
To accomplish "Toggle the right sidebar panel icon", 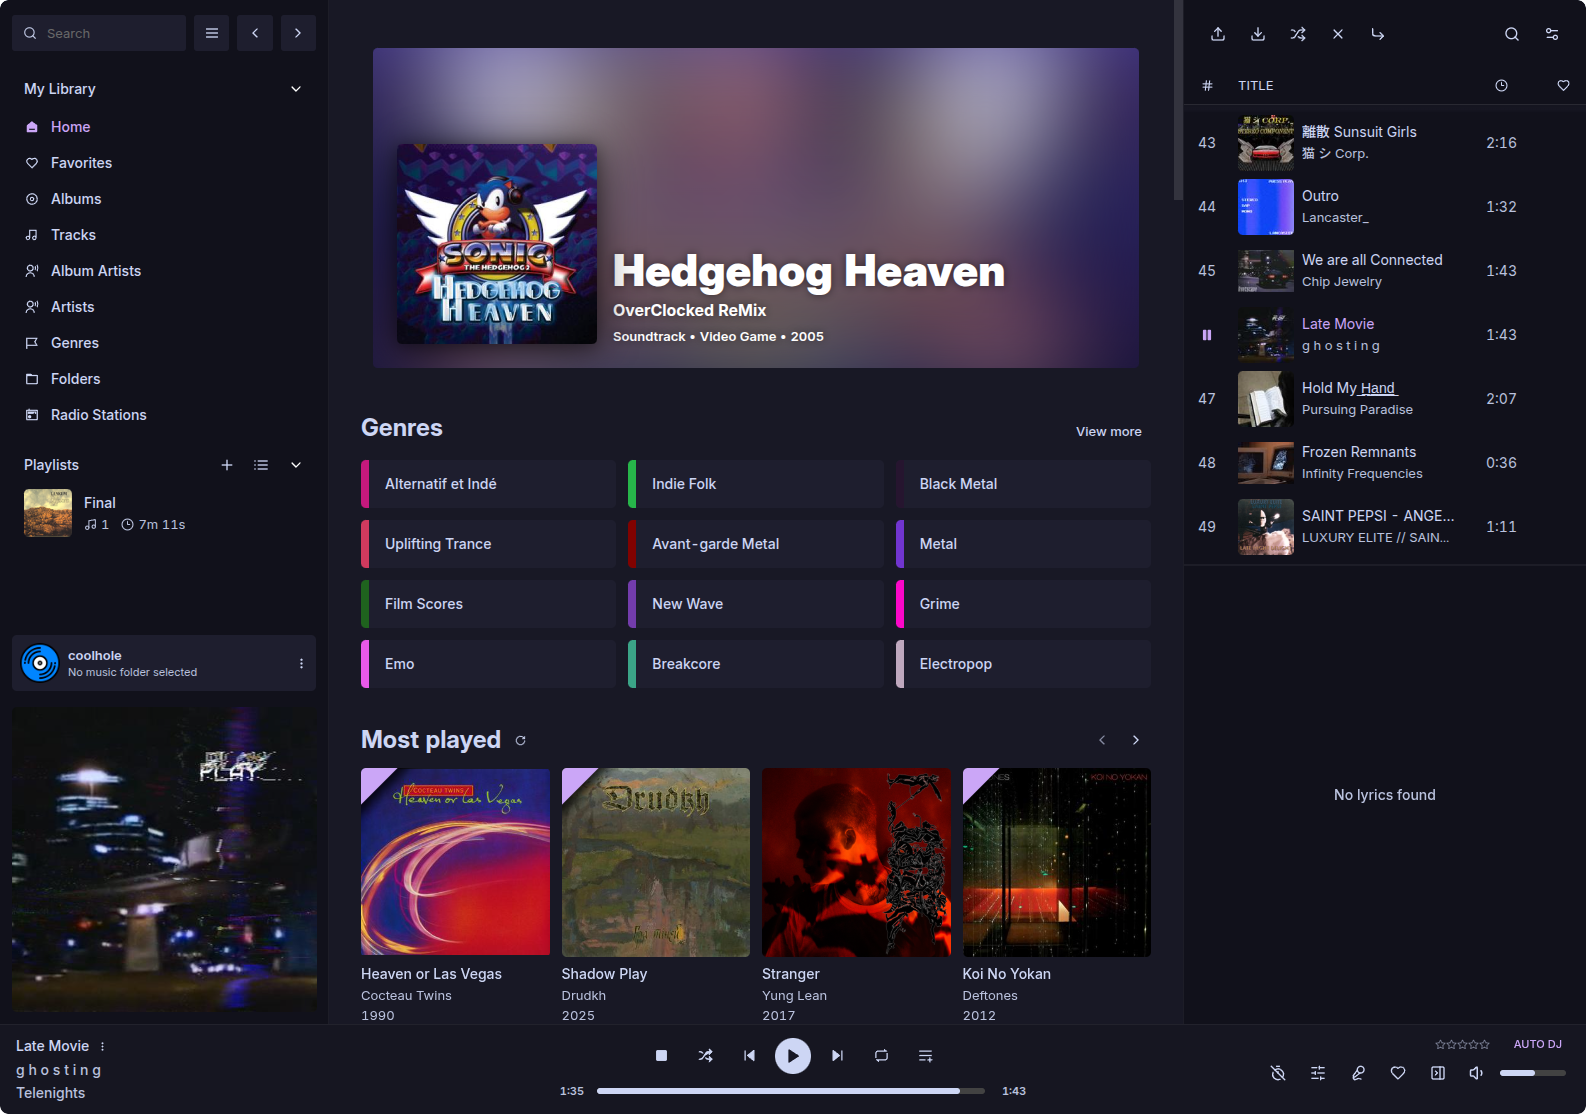I will tap(1438, 1073).
